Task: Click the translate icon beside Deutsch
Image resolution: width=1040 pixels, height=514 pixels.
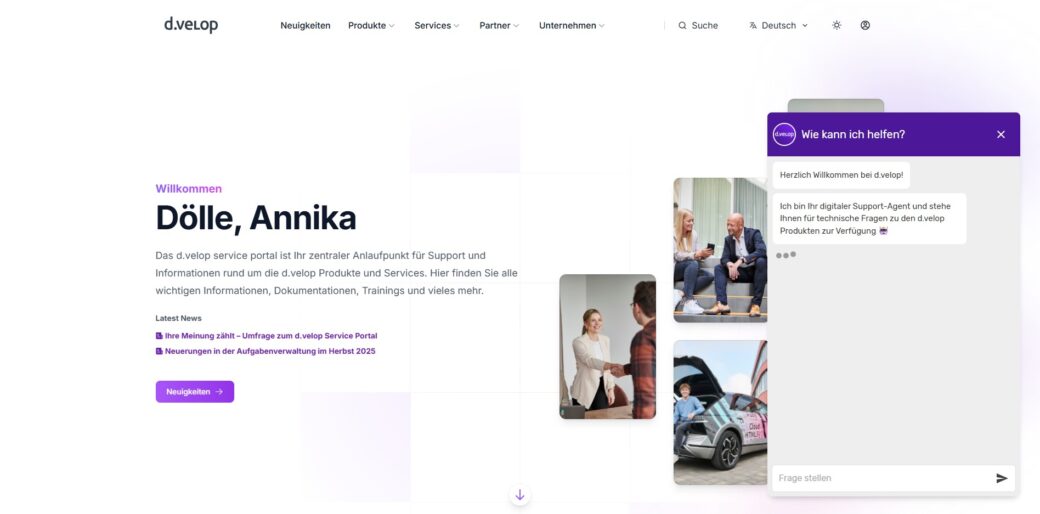Action: coord(753,26)
